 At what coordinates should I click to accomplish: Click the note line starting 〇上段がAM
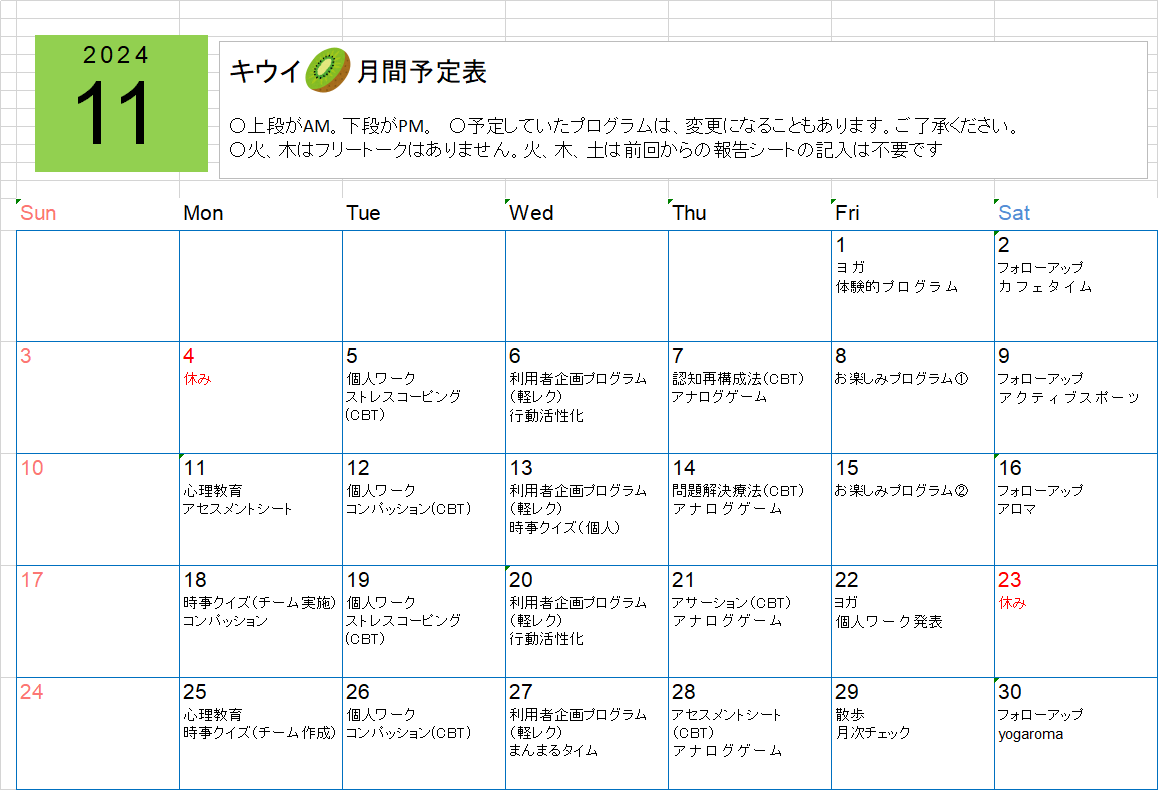click(x=625, y=126)
